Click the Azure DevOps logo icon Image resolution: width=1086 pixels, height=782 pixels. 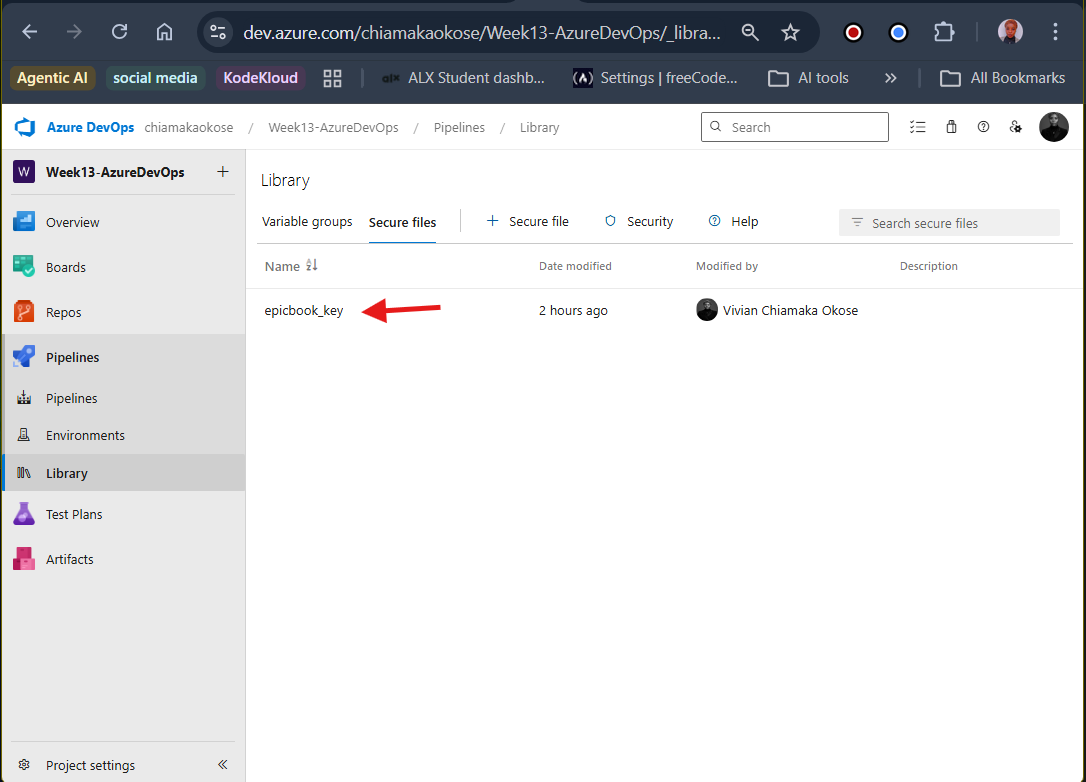(25, 127)
